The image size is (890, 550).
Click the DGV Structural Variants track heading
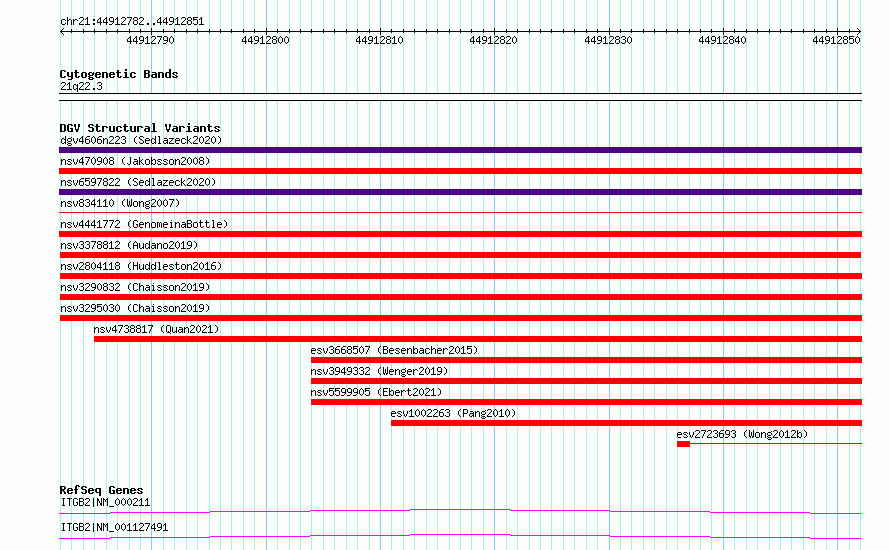140,128
